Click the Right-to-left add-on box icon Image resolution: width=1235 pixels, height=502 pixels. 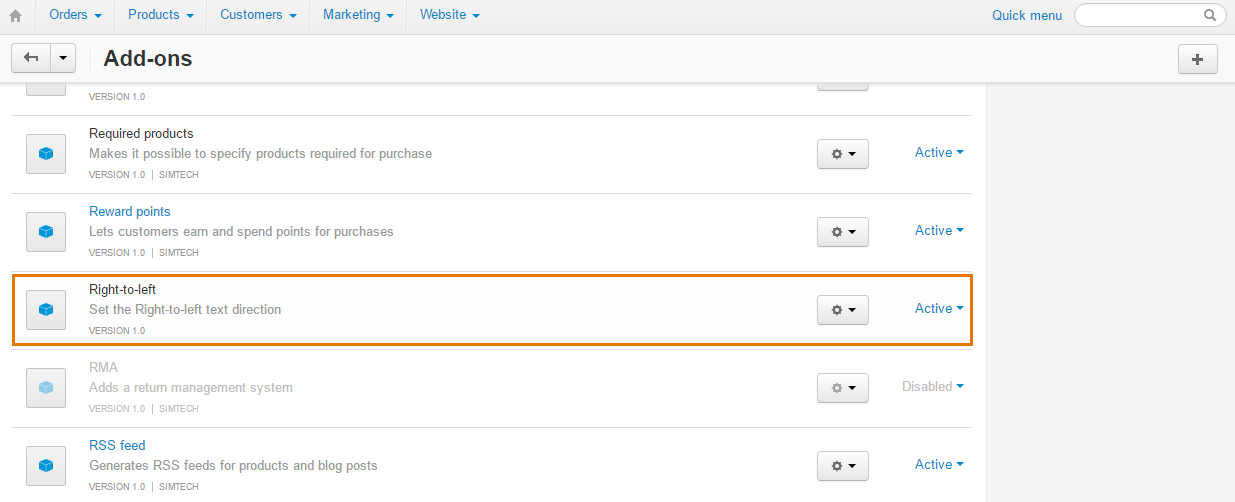pos(45,310)
